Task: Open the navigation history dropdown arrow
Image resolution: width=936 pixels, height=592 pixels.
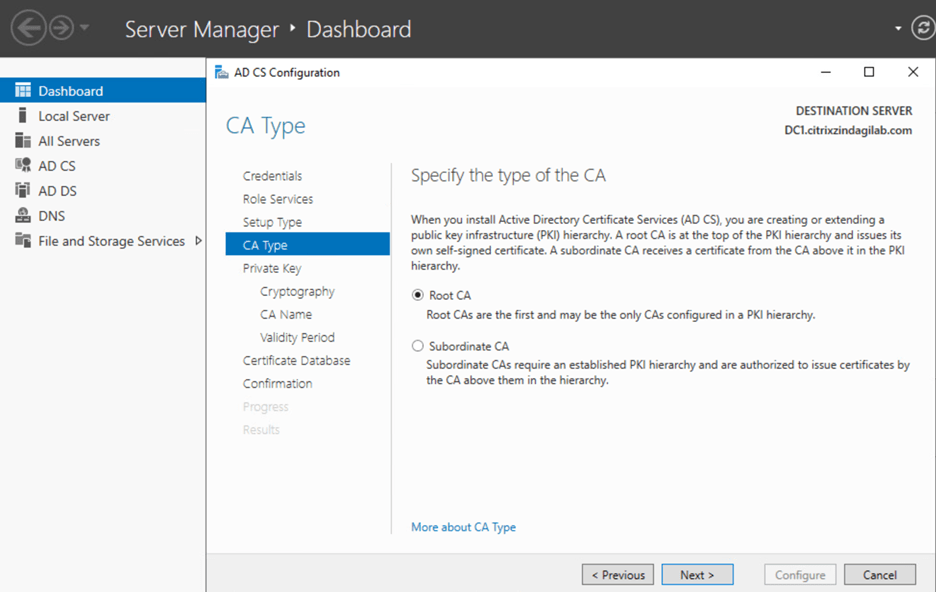Action: pos(84,27)
